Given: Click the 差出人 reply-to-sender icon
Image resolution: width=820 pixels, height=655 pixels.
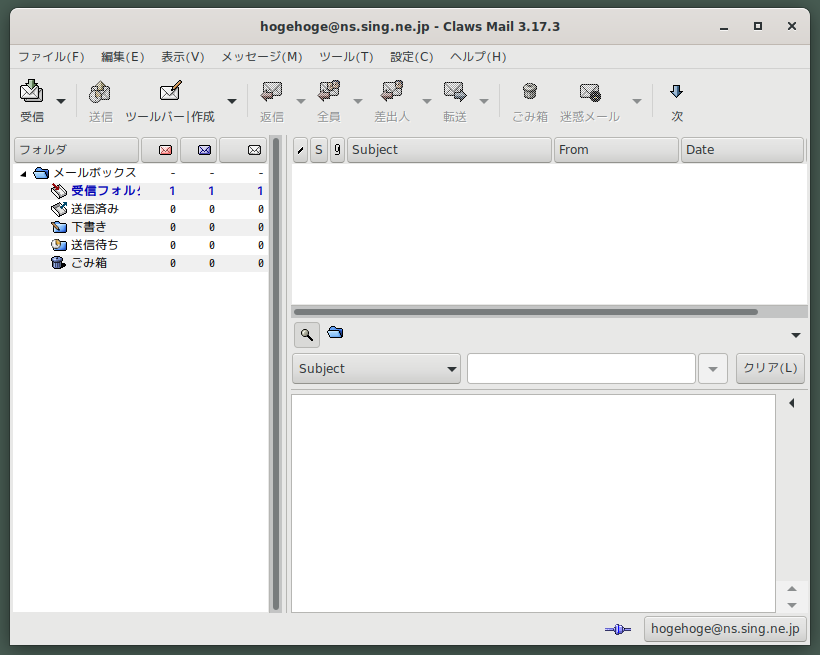Looking at the screenshot, I should (392, 92).
